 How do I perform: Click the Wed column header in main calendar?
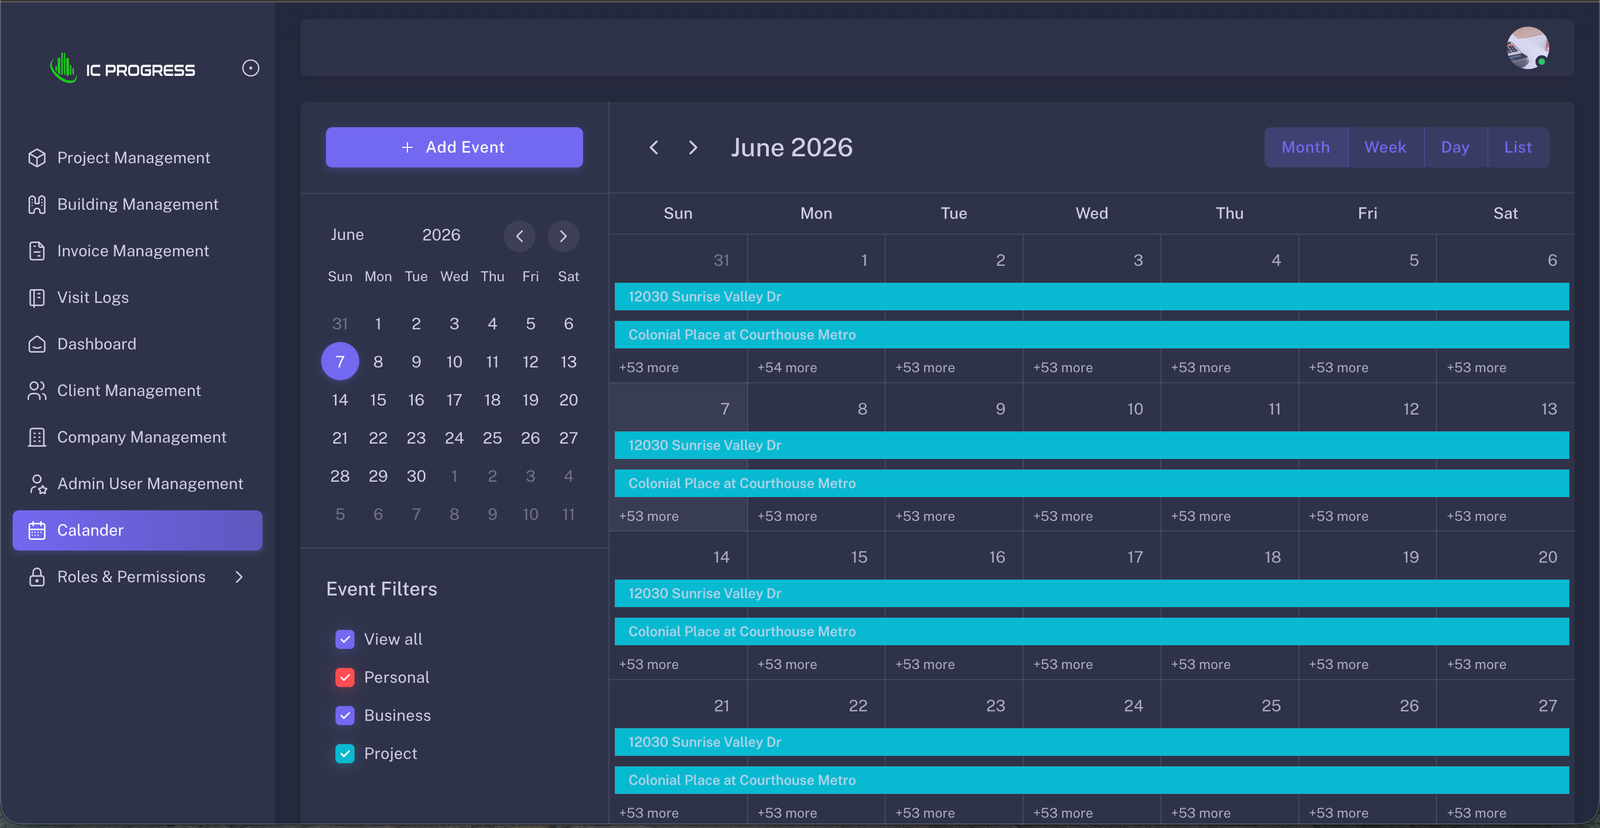pos(1092,214)
